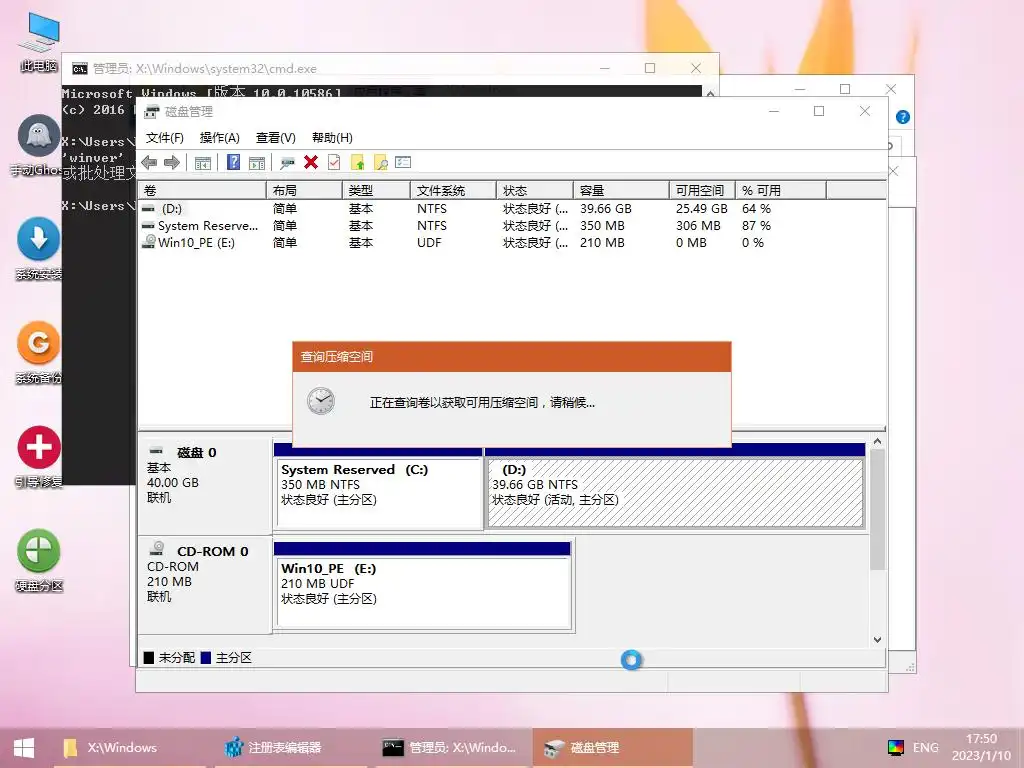Click the cmd.exe window title text
The image size is (1024, 768).
click(x=204, y=69)
